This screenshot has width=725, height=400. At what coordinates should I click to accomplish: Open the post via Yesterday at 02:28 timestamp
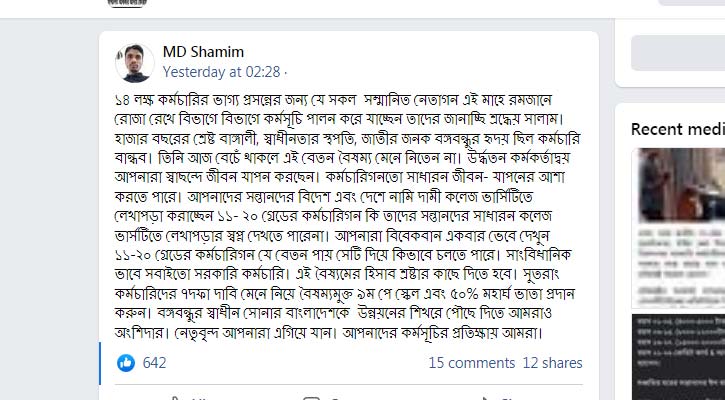click(x=222, y=73)
